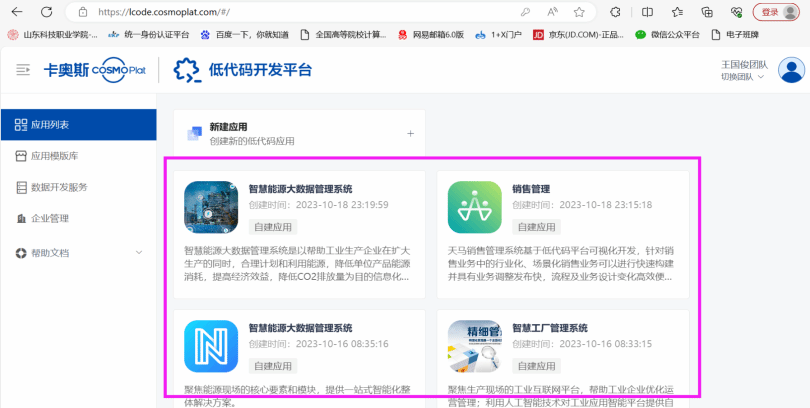
Task: Click the address bar URL
Action: point(164,12)
